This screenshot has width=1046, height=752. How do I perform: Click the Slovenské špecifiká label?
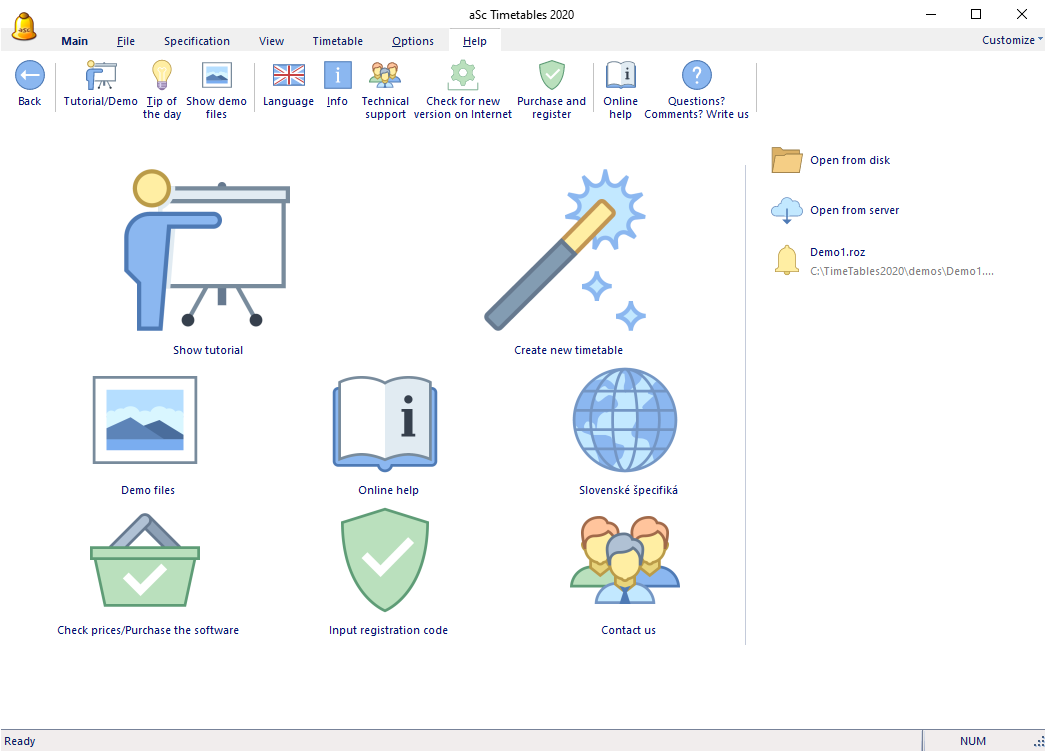[628, 490]
